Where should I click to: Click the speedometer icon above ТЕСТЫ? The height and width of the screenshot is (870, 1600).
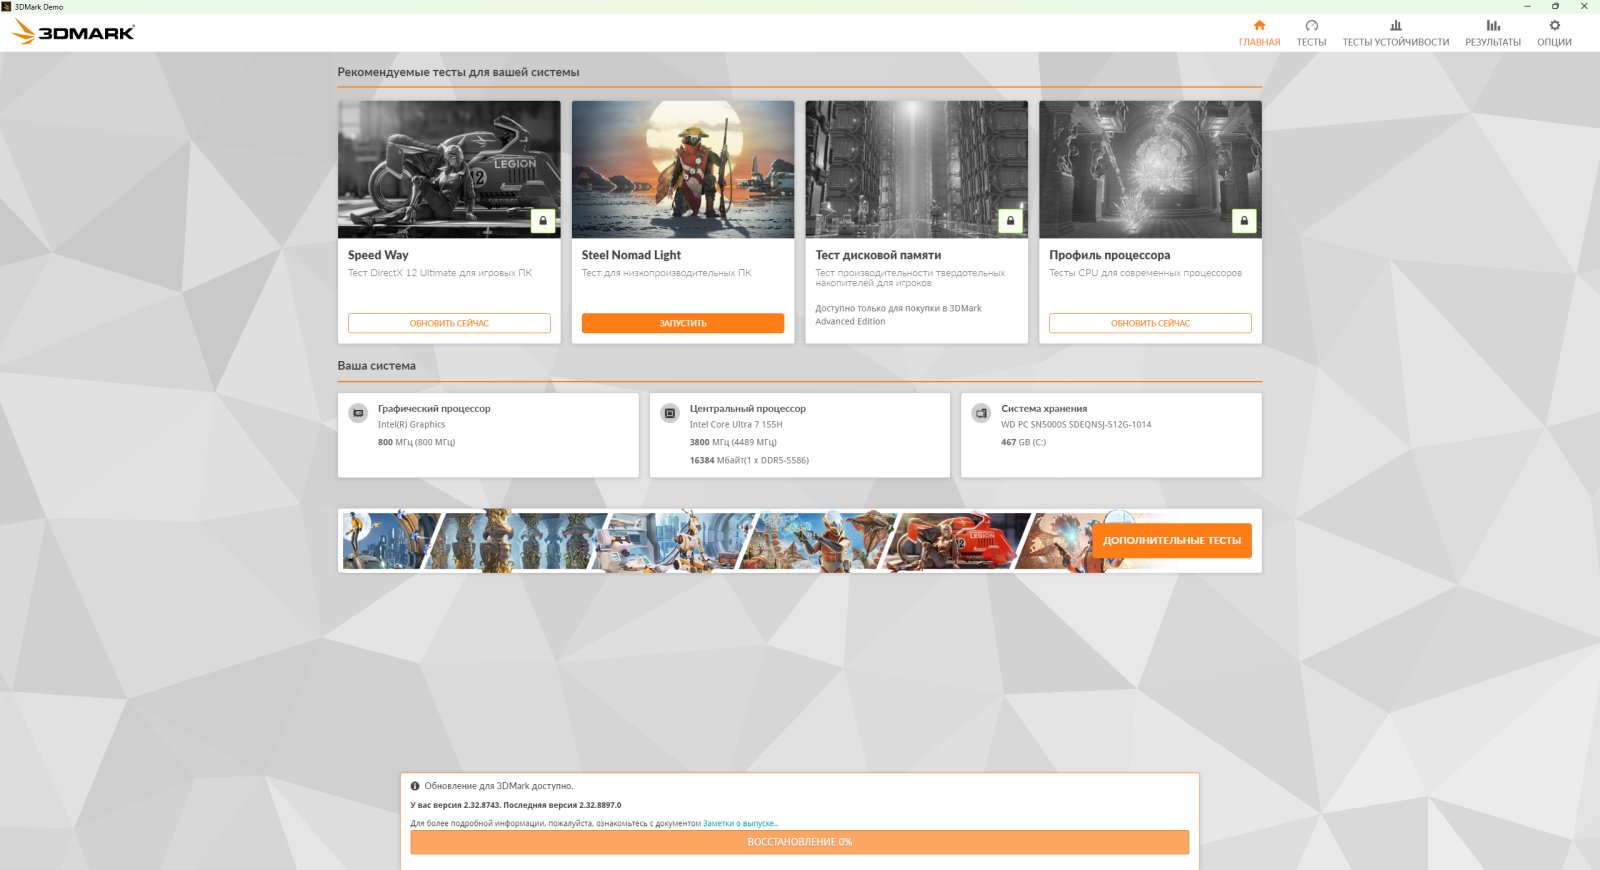tap(1311, 25)
